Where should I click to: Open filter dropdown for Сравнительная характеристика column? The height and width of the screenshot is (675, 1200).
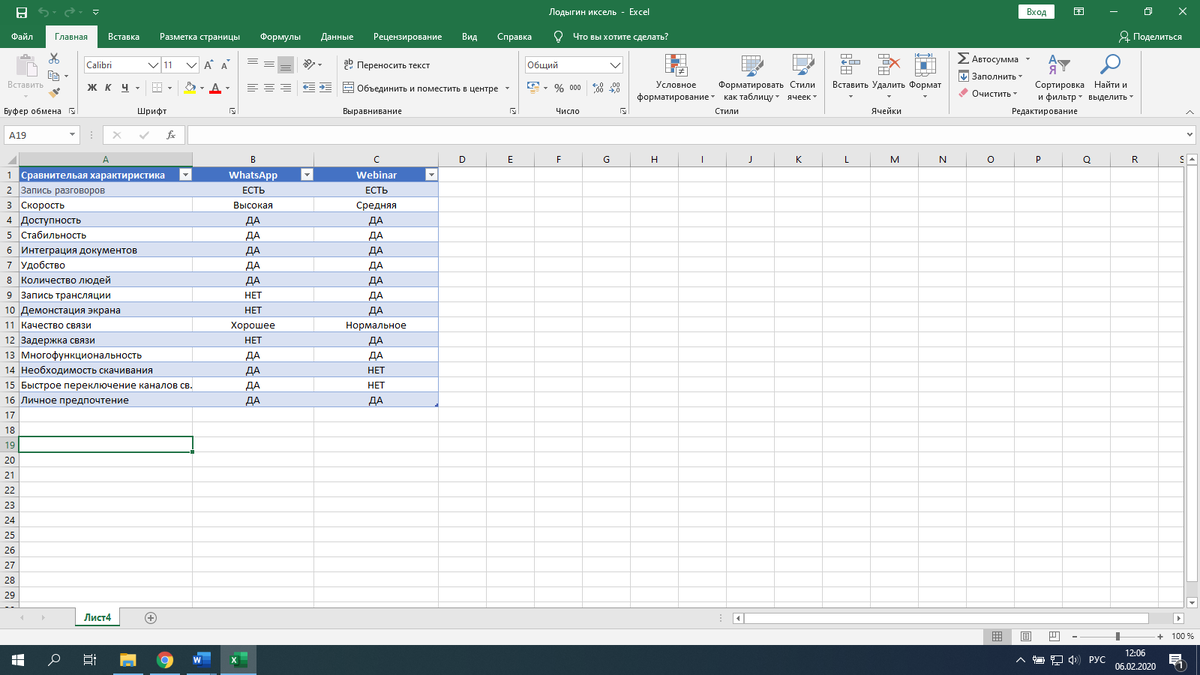(x=184, y=174)
